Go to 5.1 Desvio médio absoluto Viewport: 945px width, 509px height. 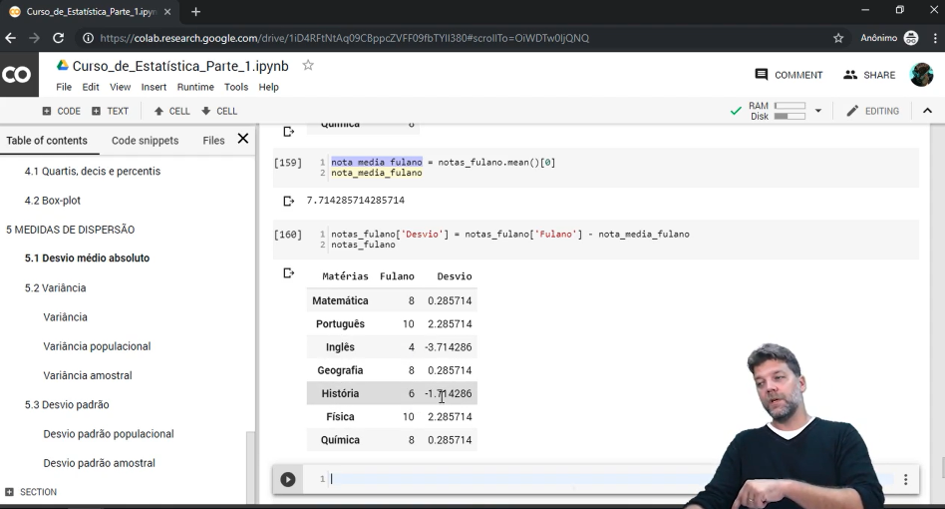click(x=87, y=258)
